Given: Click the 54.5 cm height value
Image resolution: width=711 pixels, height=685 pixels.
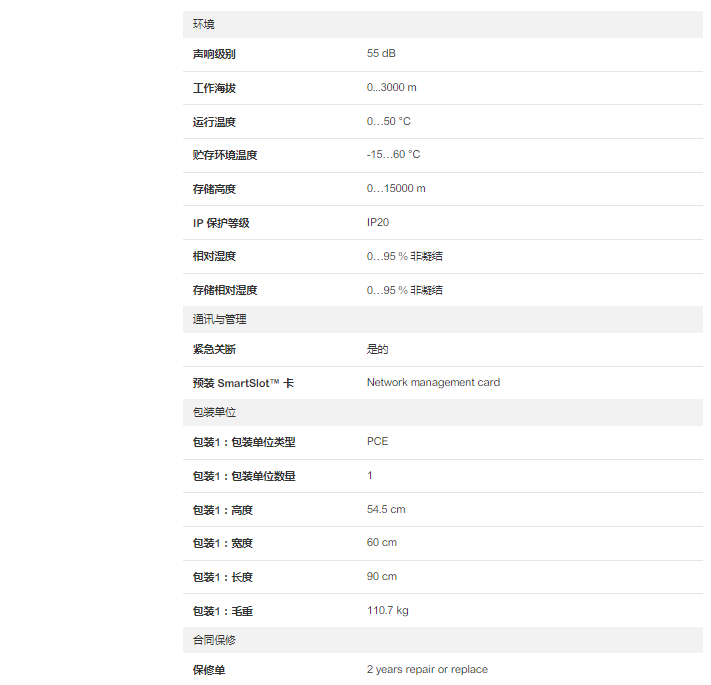Looking at the screenshot, I should [386, 509].
